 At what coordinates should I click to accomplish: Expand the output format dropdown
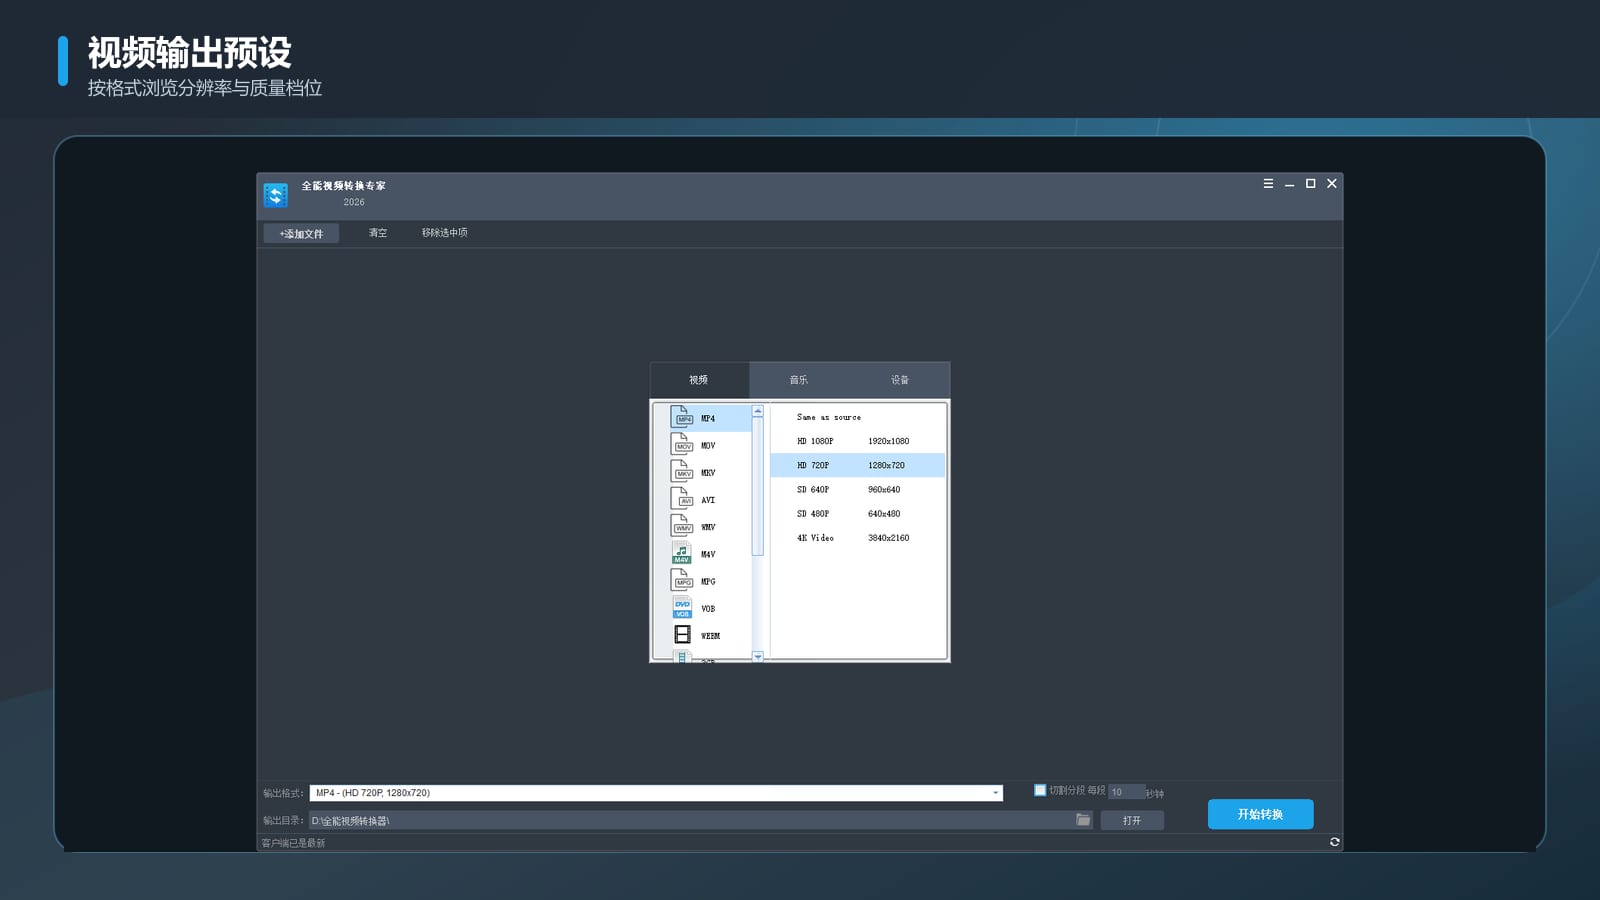point(995,793)
